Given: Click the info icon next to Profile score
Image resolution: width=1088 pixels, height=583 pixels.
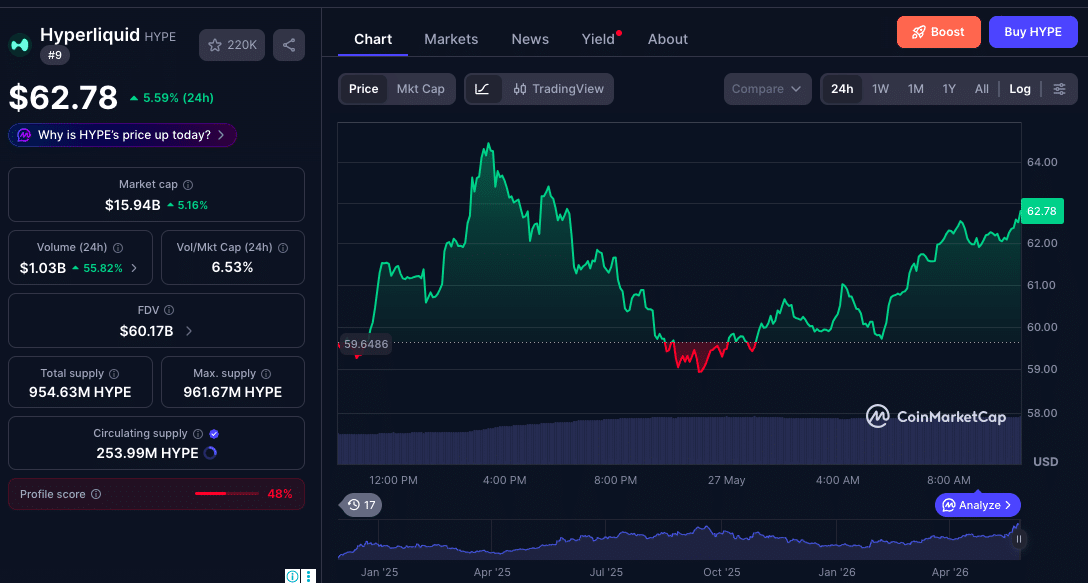Looking at the screenshot, I should tap(96, 494).
